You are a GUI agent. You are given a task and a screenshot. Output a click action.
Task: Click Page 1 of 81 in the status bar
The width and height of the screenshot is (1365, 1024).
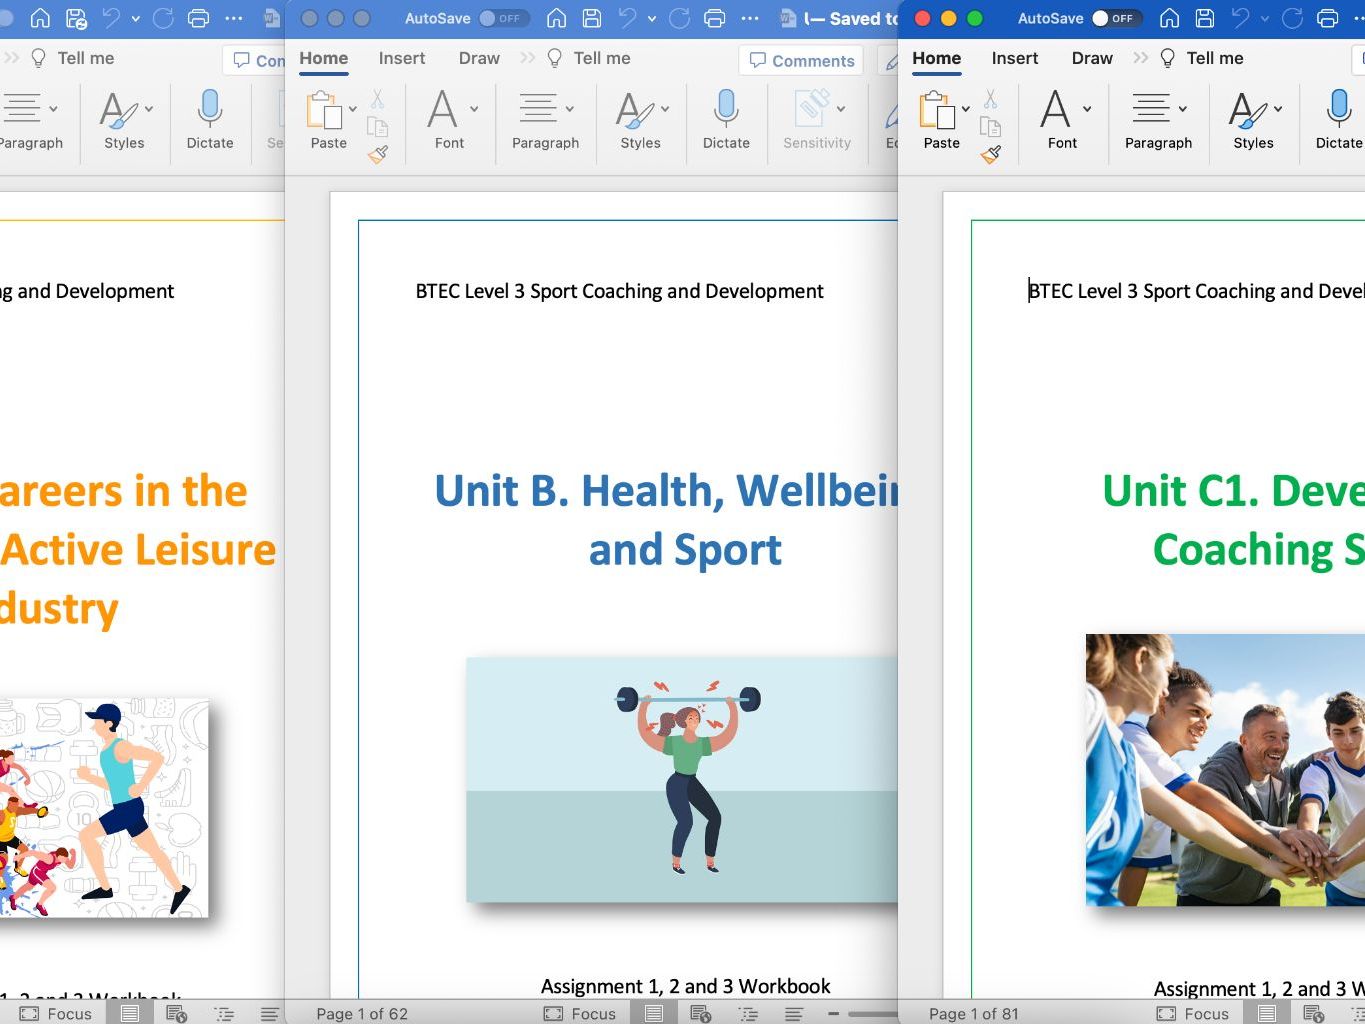[x=973, y=1014]
